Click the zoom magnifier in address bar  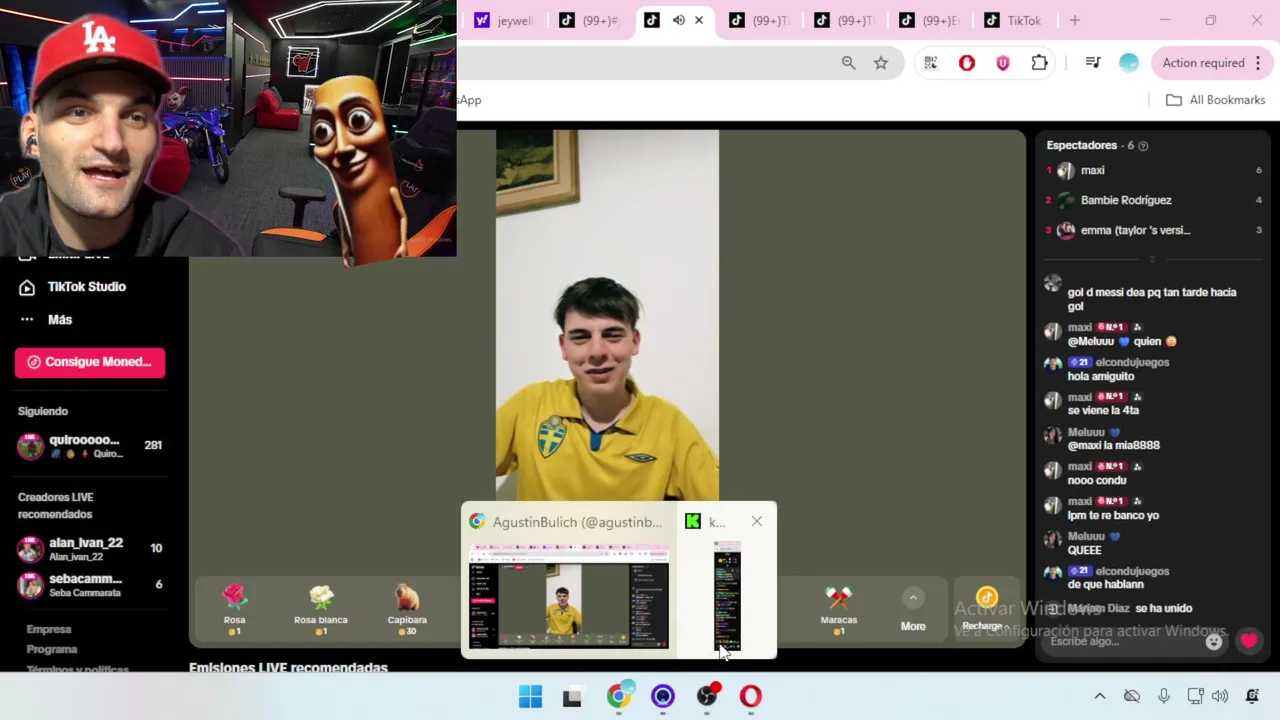pyautogui.click(x=848, y=63)
